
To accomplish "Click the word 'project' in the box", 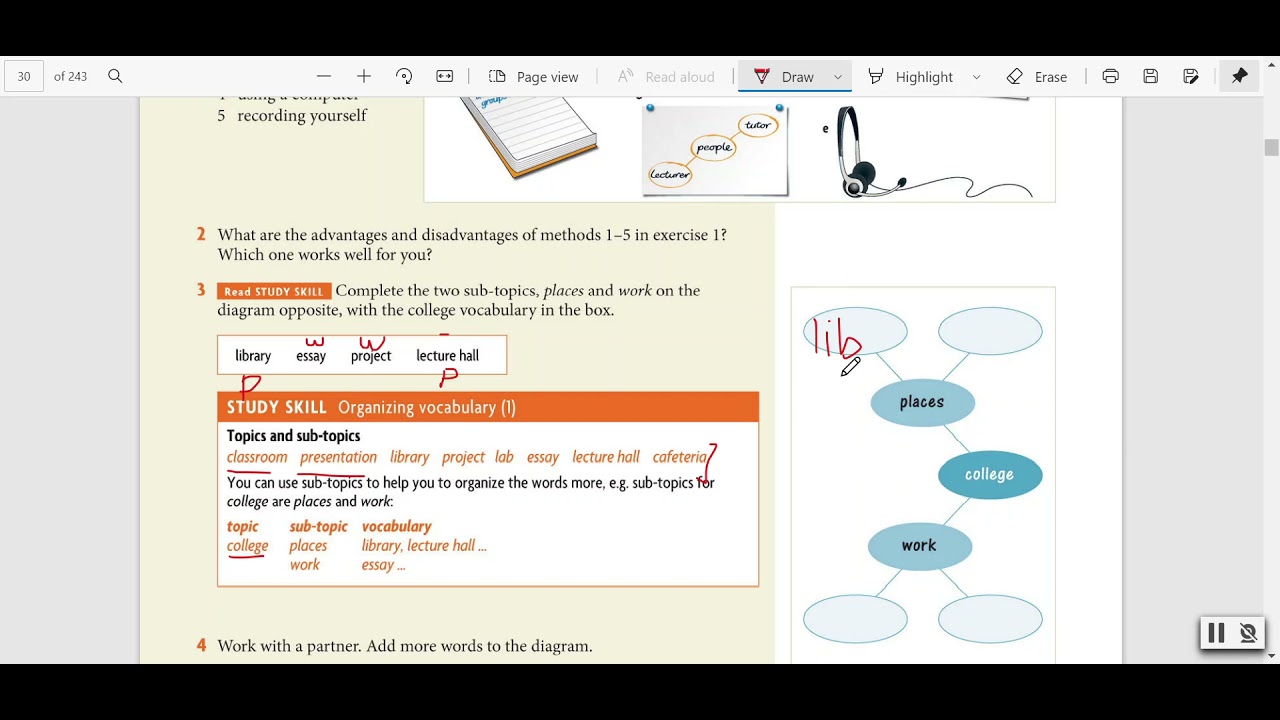I will coord(371,356).
